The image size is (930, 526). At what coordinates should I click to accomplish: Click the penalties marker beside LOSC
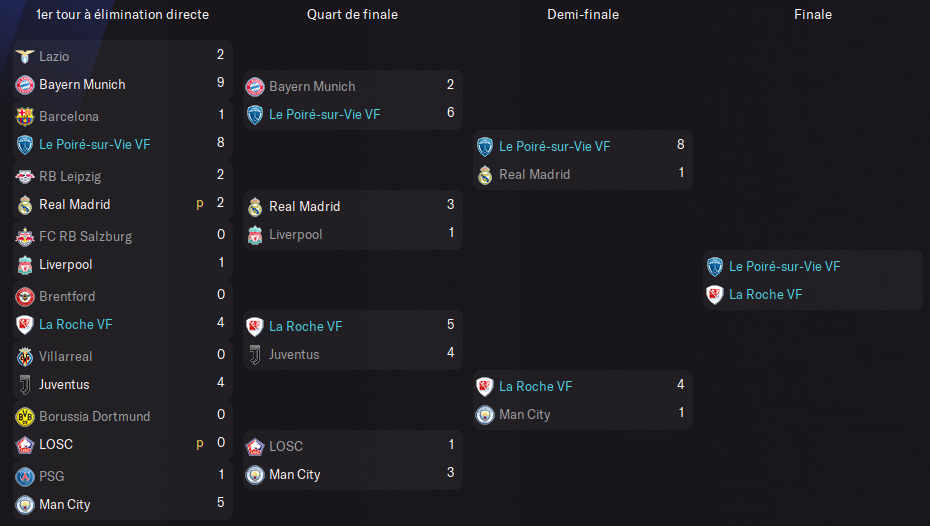200,445
